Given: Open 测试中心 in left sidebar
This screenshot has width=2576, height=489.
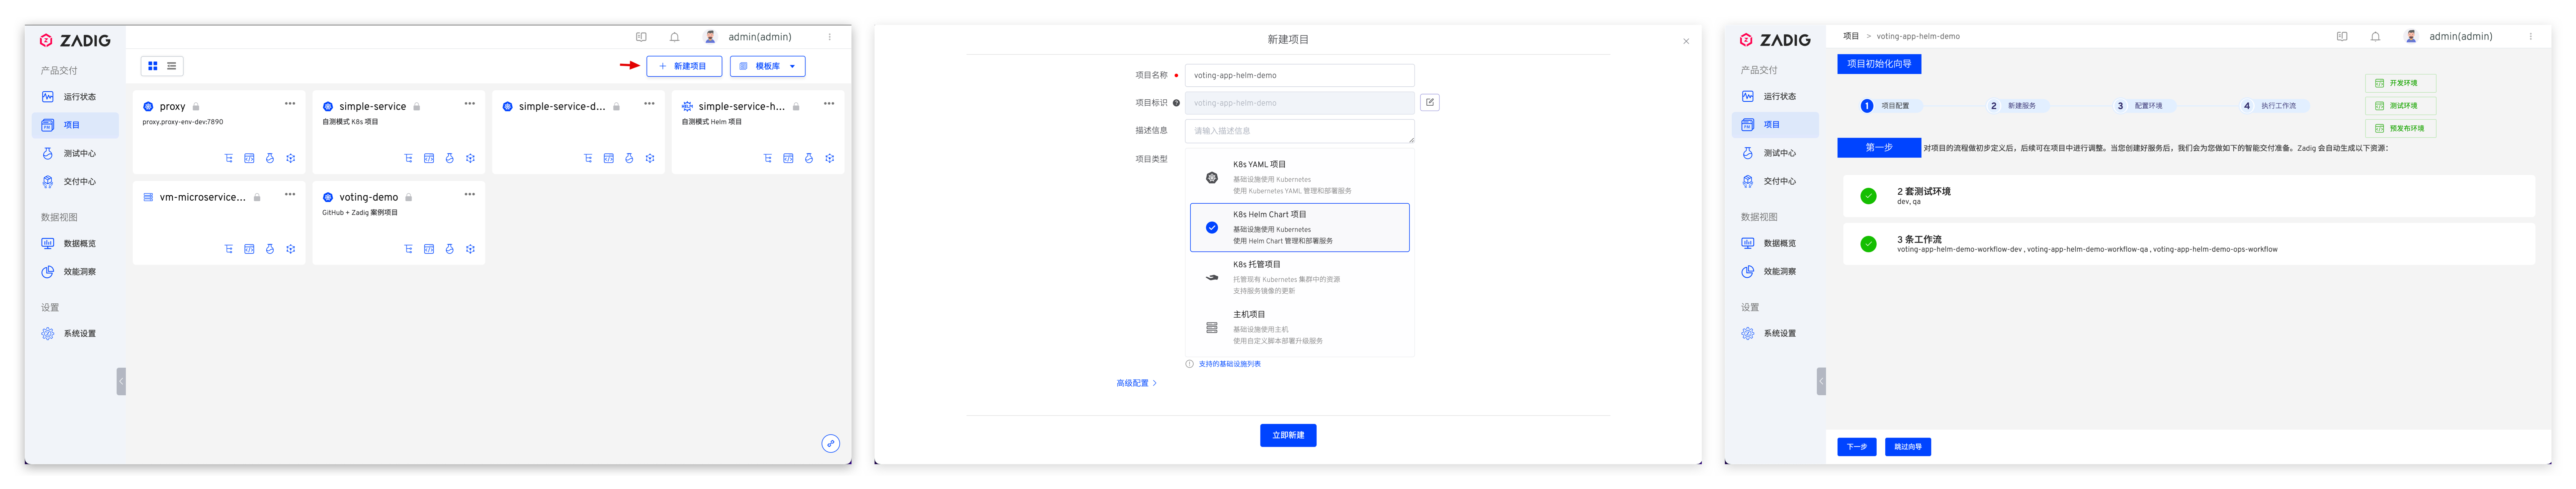Looking at the screenshot, I should pyautogui.click(x=79, y=153).
